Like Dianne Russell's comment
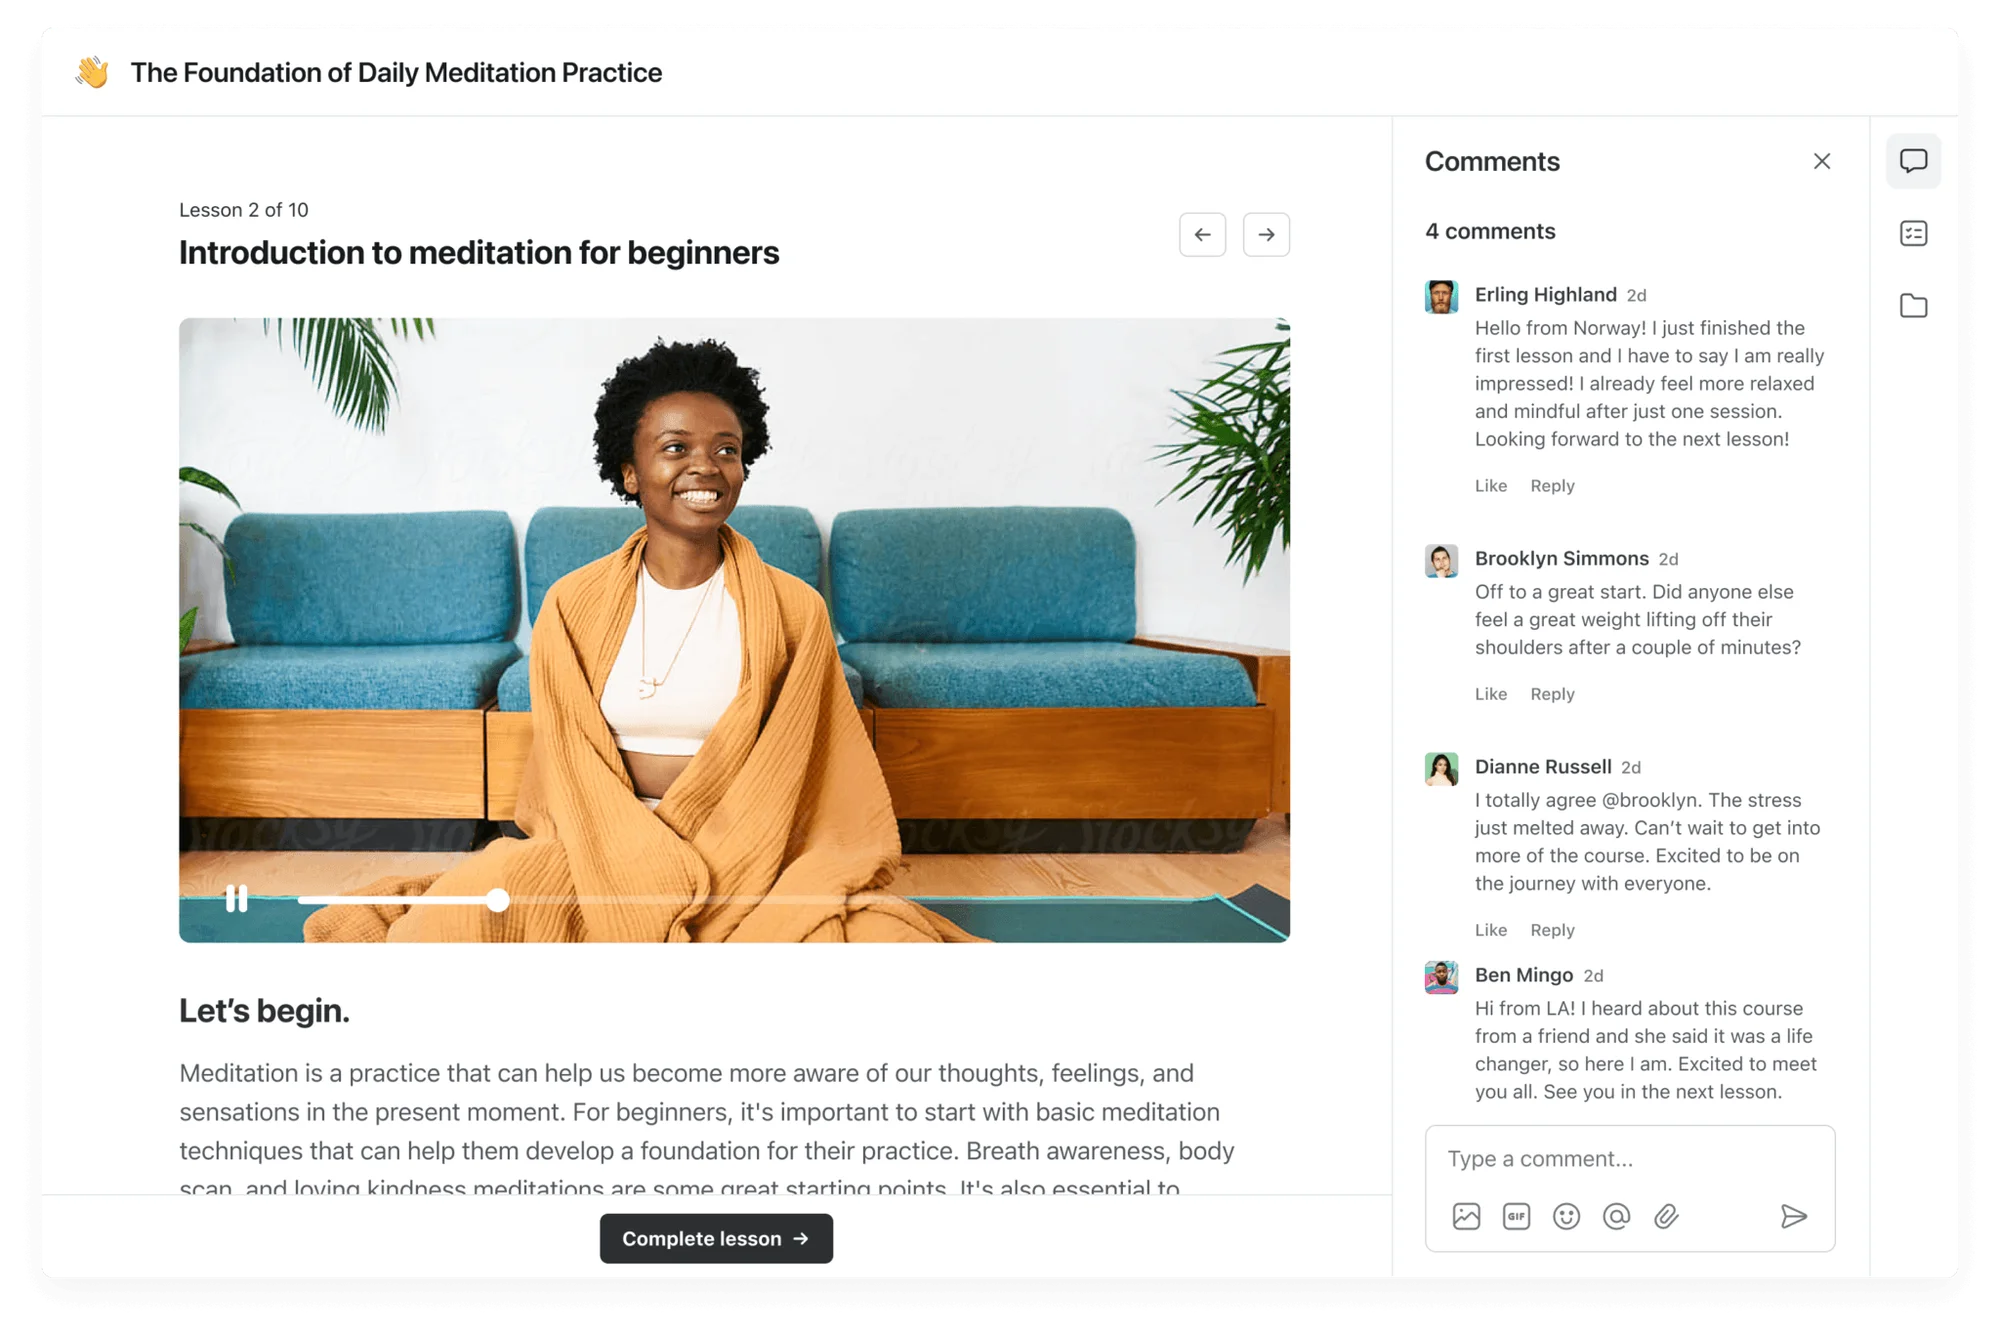2000x1333 pixels. 1490,930
